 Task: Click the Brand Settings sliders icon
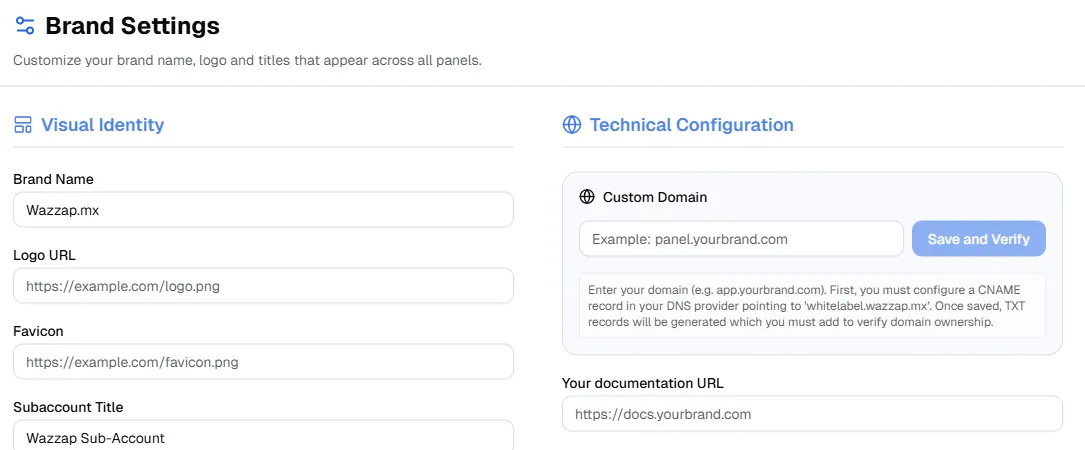click(24, 26)
